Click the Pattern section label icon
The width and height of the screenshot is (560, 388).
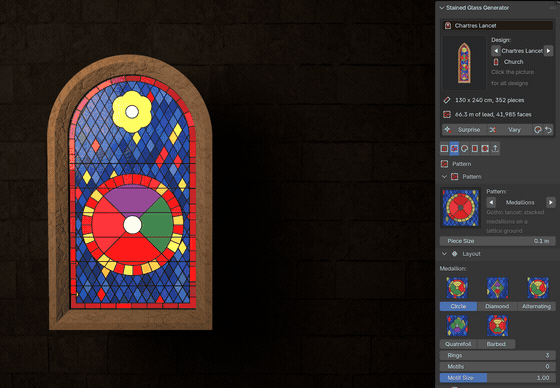445,164
